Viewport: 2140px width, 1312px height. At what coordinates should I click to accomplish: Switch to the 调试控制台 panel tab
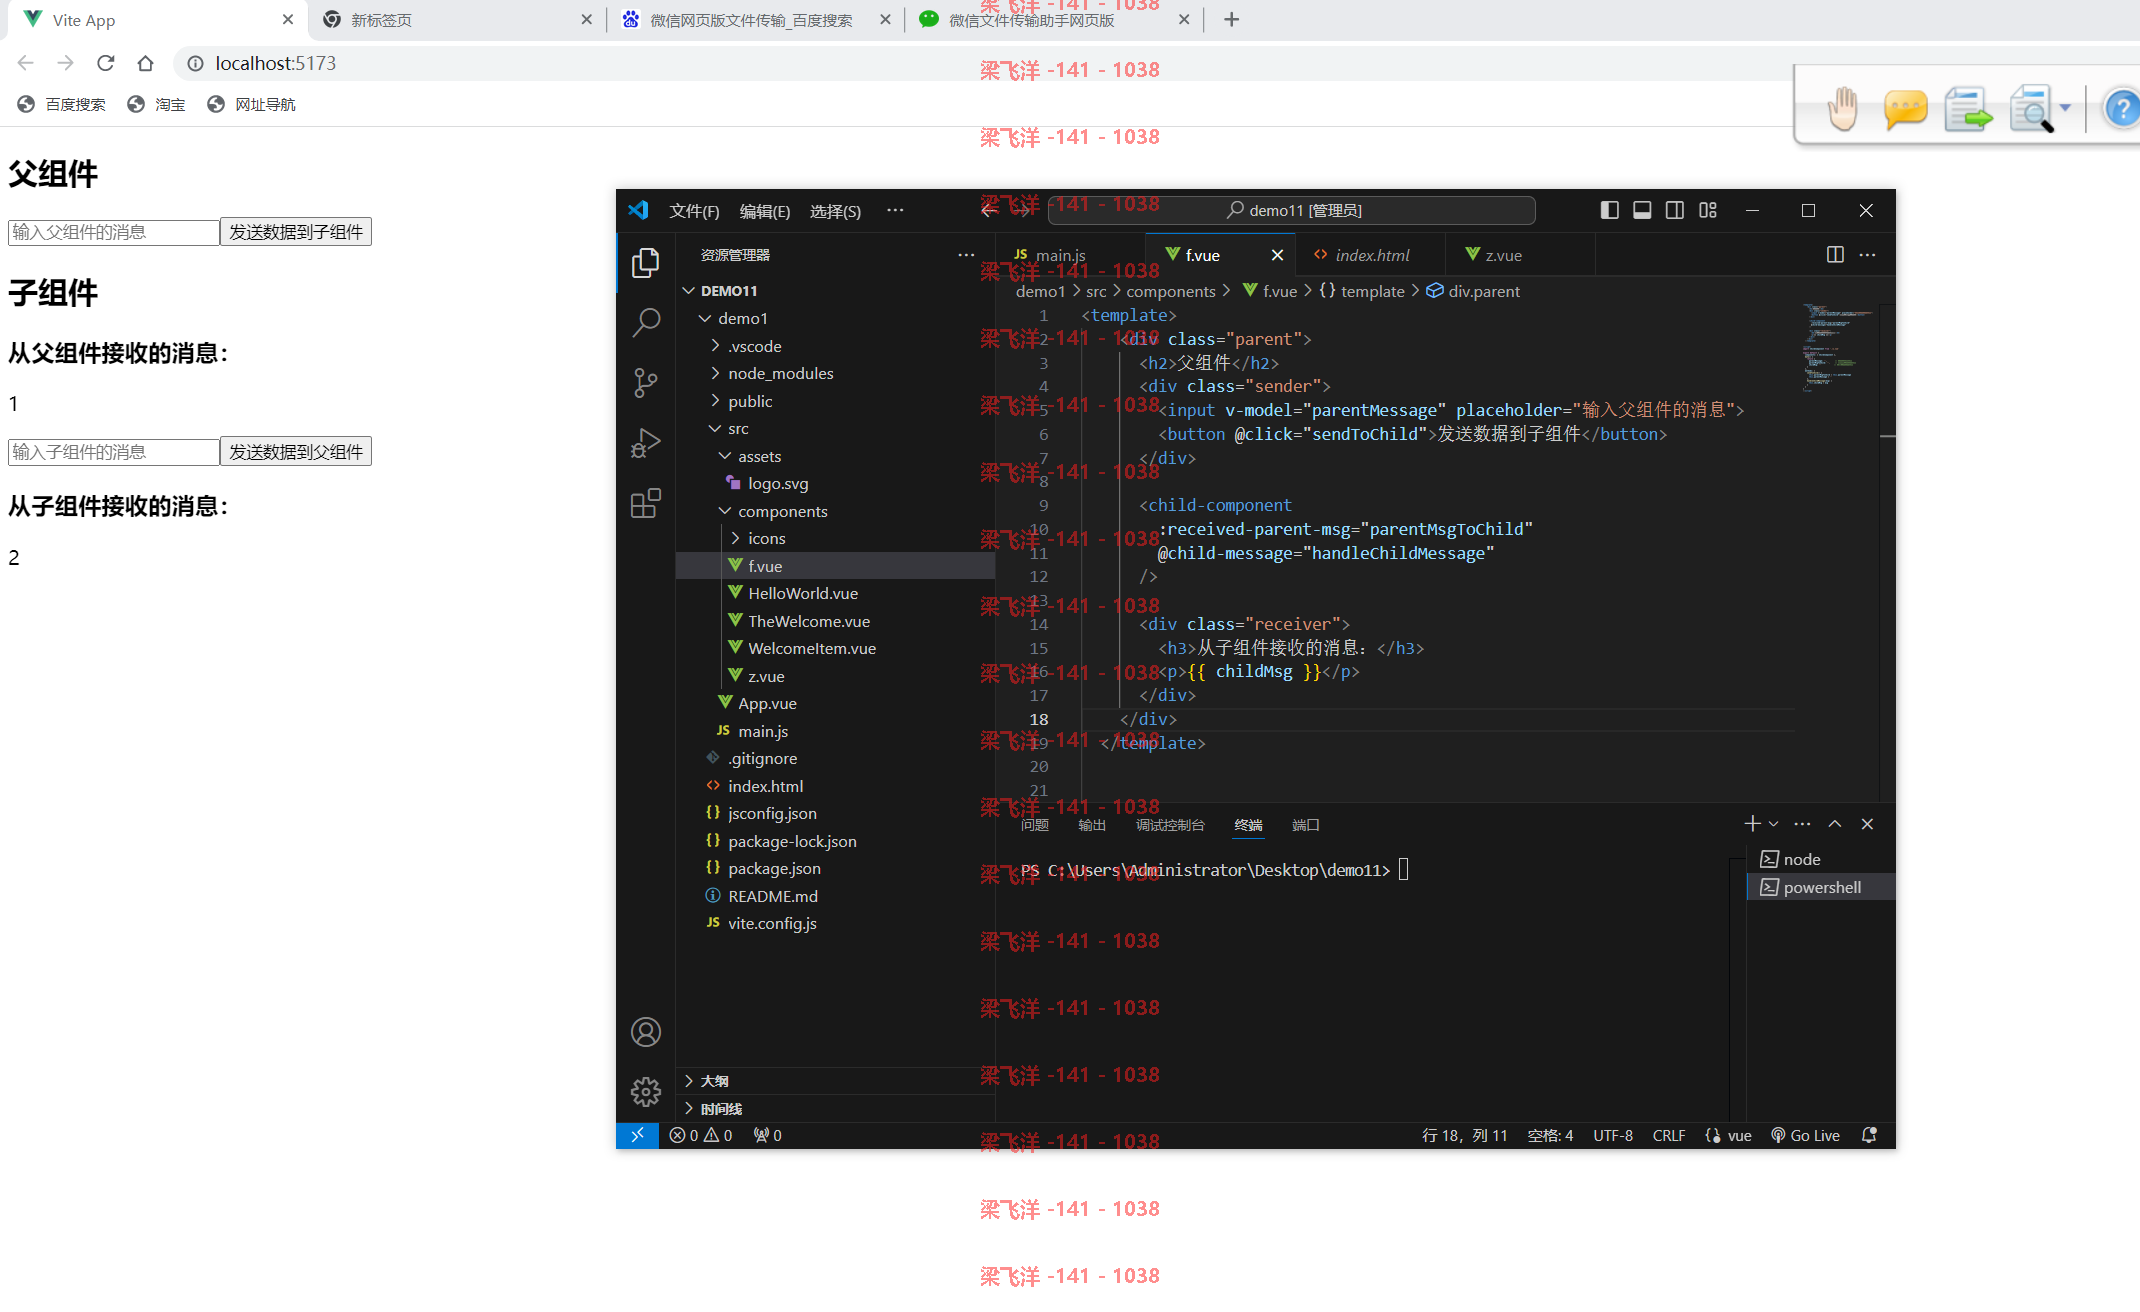(1170, 825)
